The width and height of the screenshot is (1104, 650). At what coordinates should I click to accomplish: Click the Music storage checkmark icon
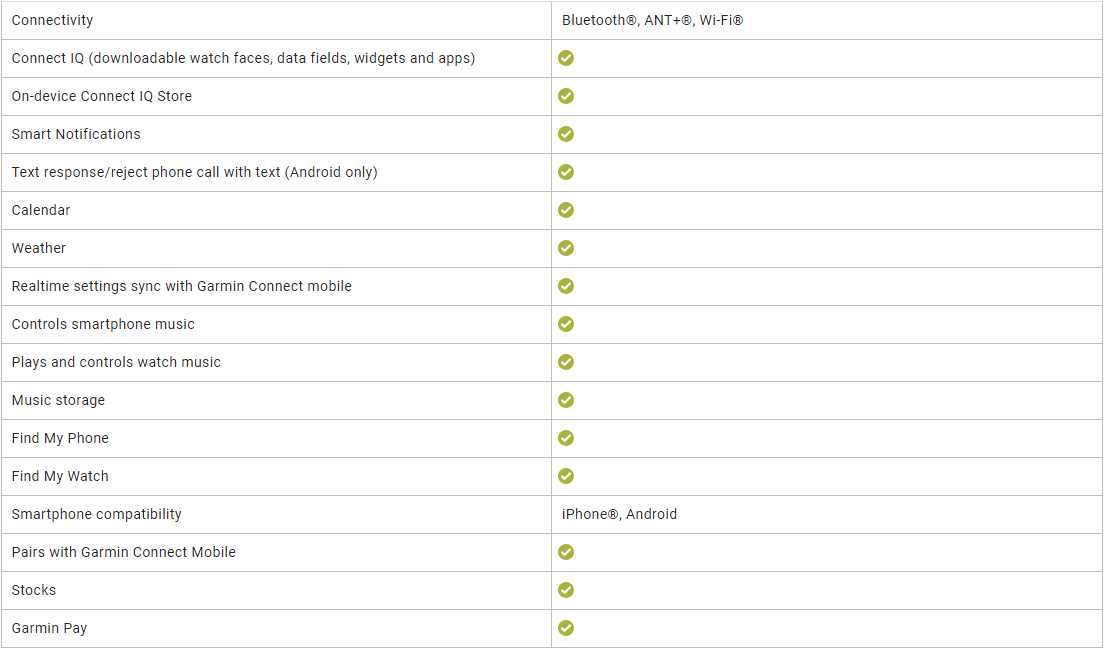(x=565, y=400)
